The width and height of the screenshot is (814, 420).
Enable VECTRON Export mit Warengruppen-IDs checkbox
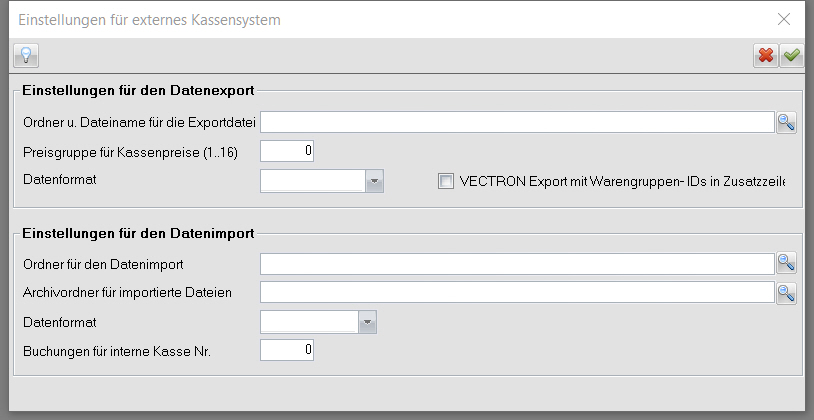[x=445, y=181]
